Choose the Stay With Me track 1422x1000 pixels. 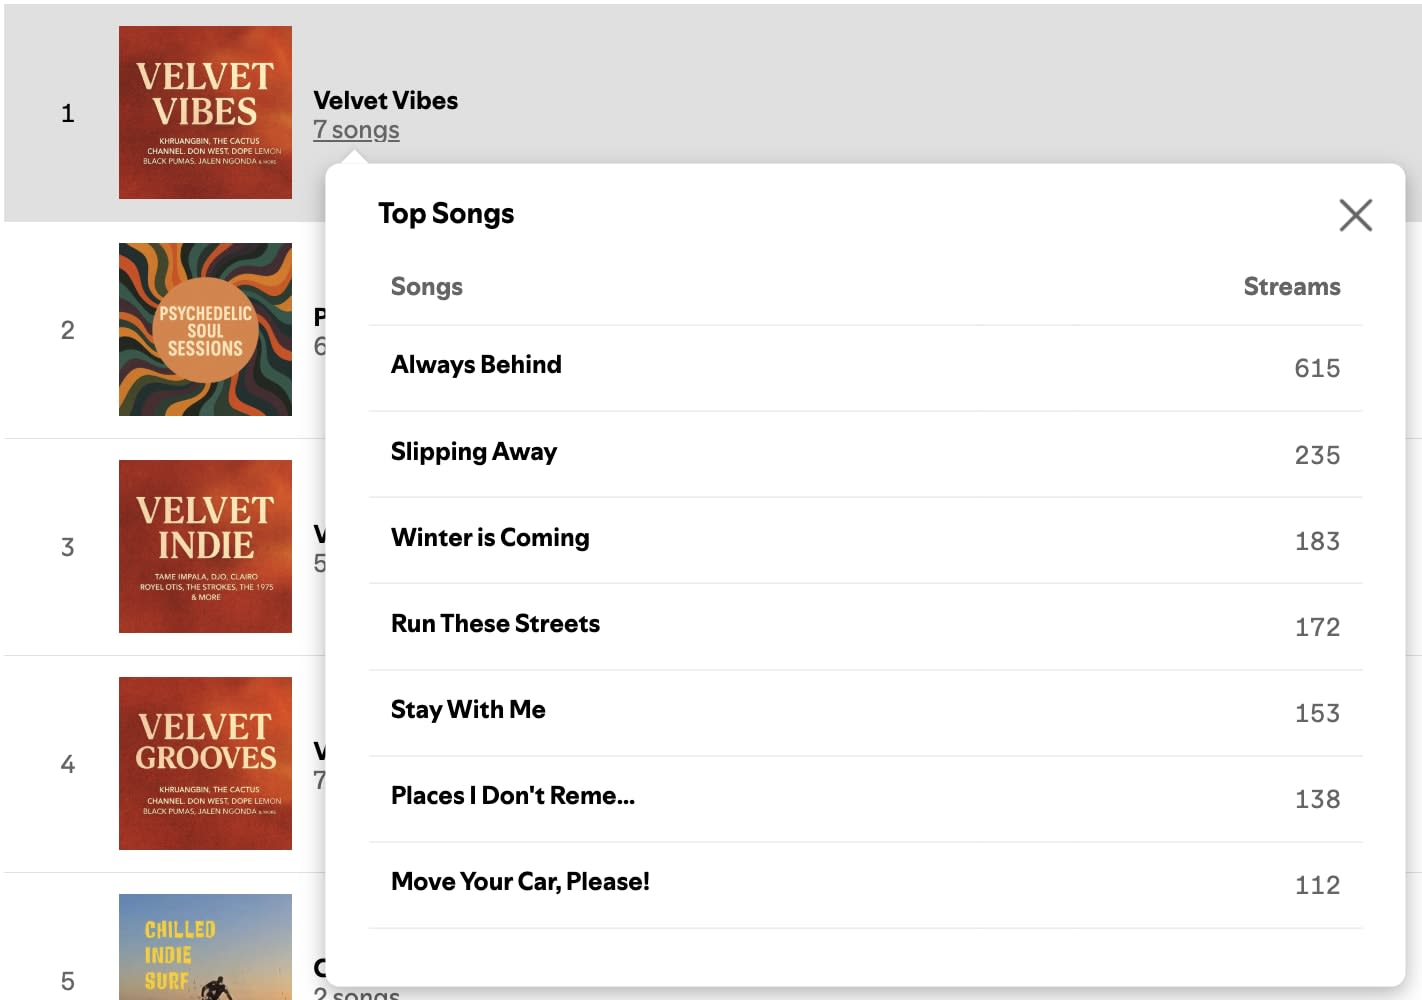tap(468, 710)
